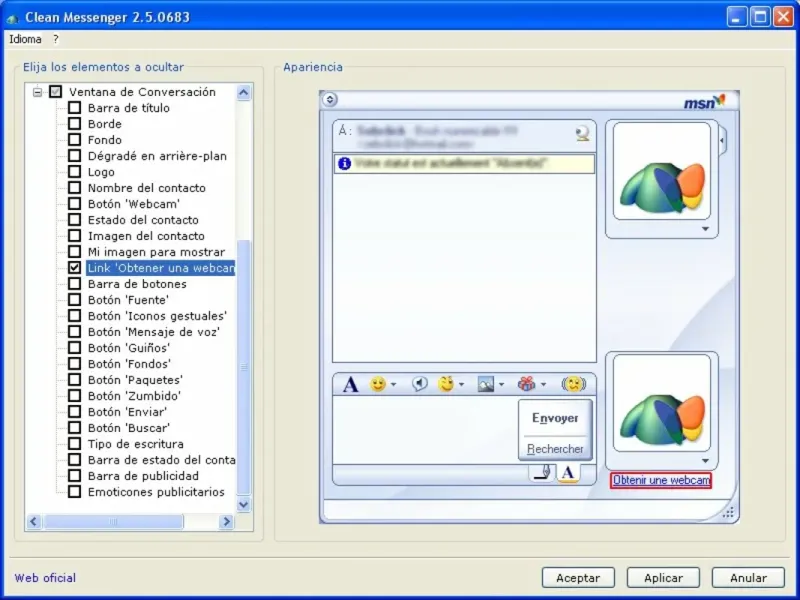Open dropdown arrow under my display picture
Viewport: 800px width, 600px height.
pyautogui.click(x=705, y=461)
